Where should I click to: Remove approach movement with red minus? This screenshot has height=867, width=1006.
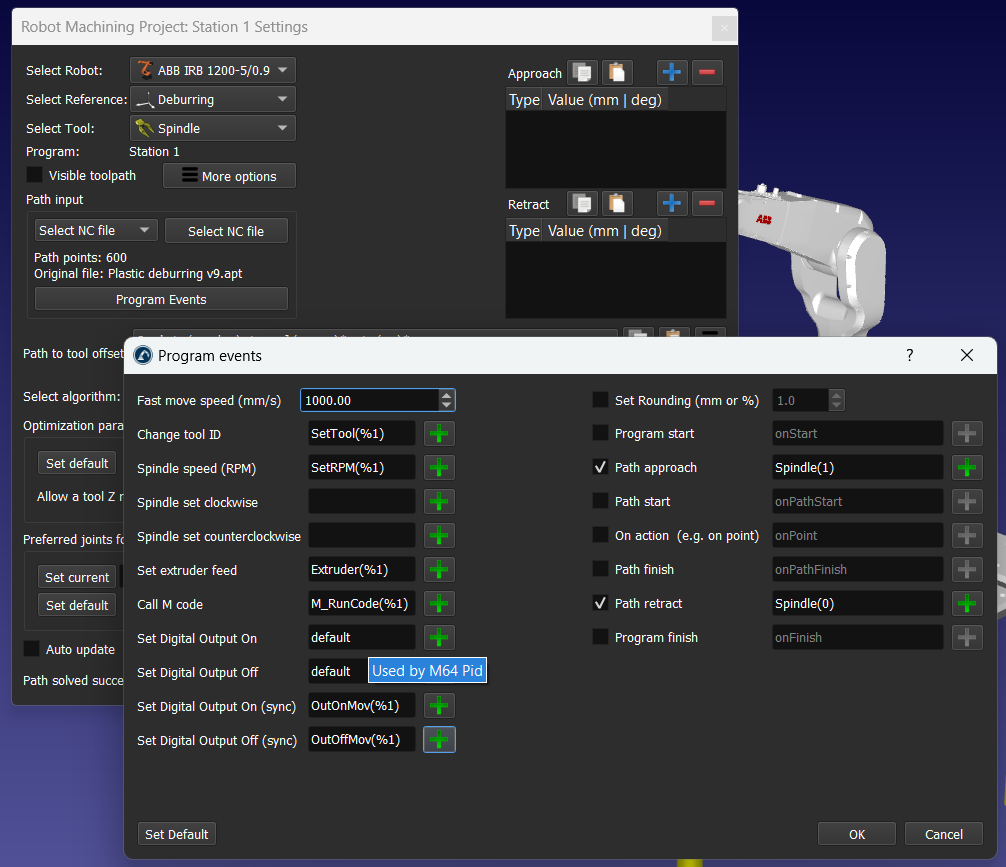tap(707, 72)
